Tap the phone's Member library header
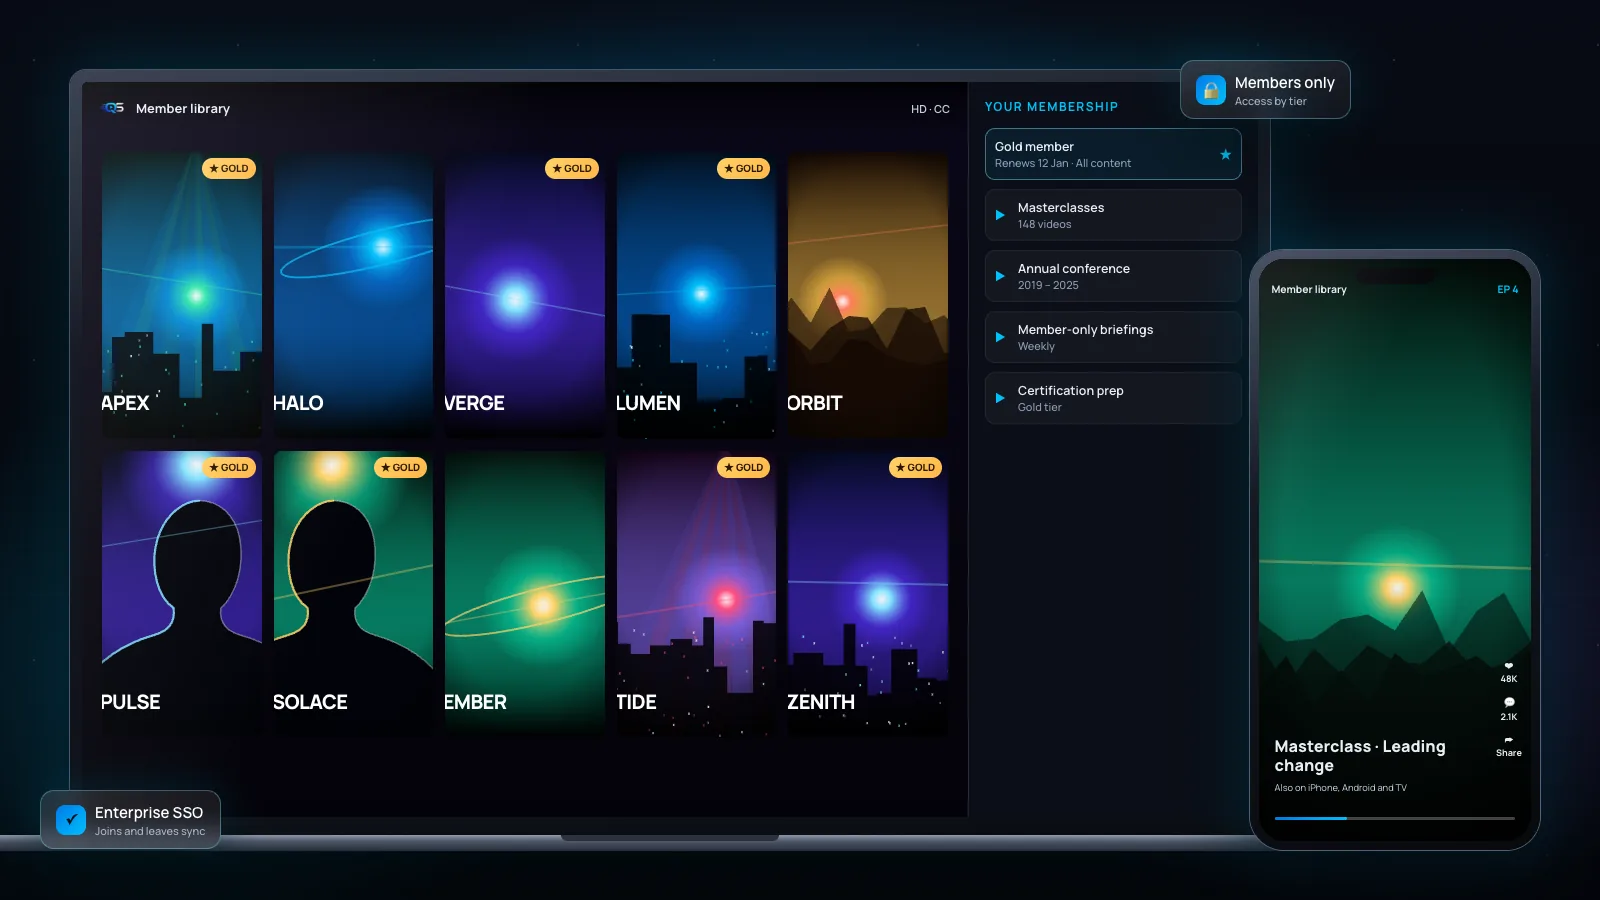This screenshot has width=1600, height=900. 1308,289
